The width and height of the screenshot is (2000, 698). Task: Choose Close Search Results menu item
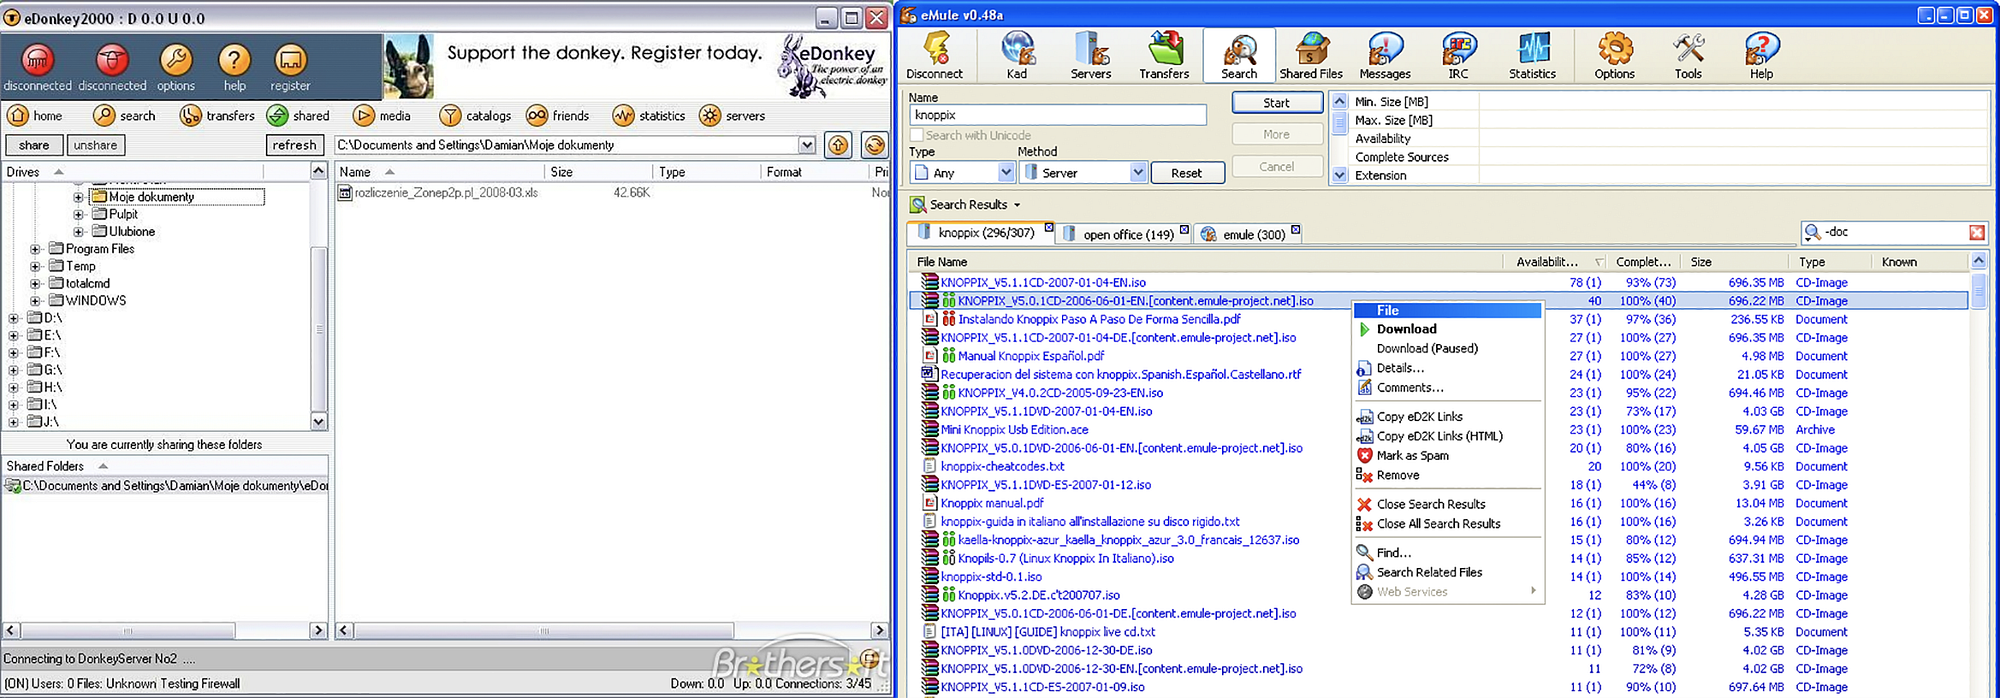(1448, 504)
